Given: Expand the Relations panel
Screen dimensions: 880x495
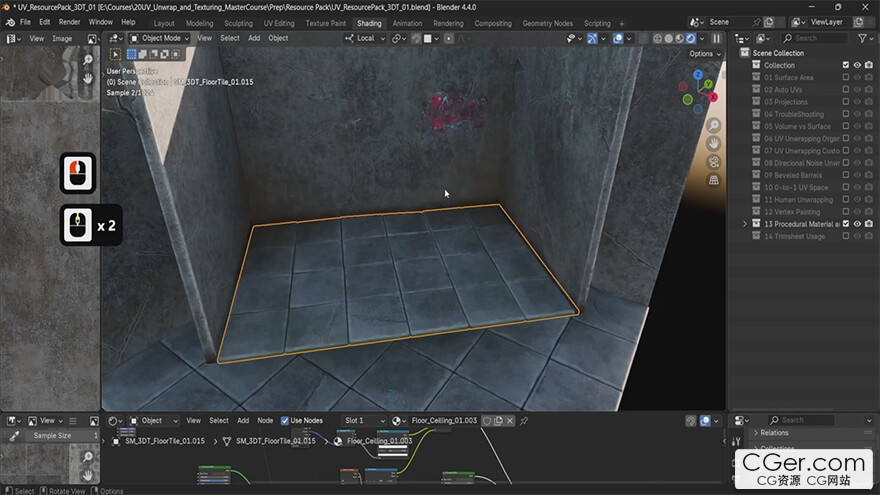Looking at the screenshot, I should click(774, 433).
